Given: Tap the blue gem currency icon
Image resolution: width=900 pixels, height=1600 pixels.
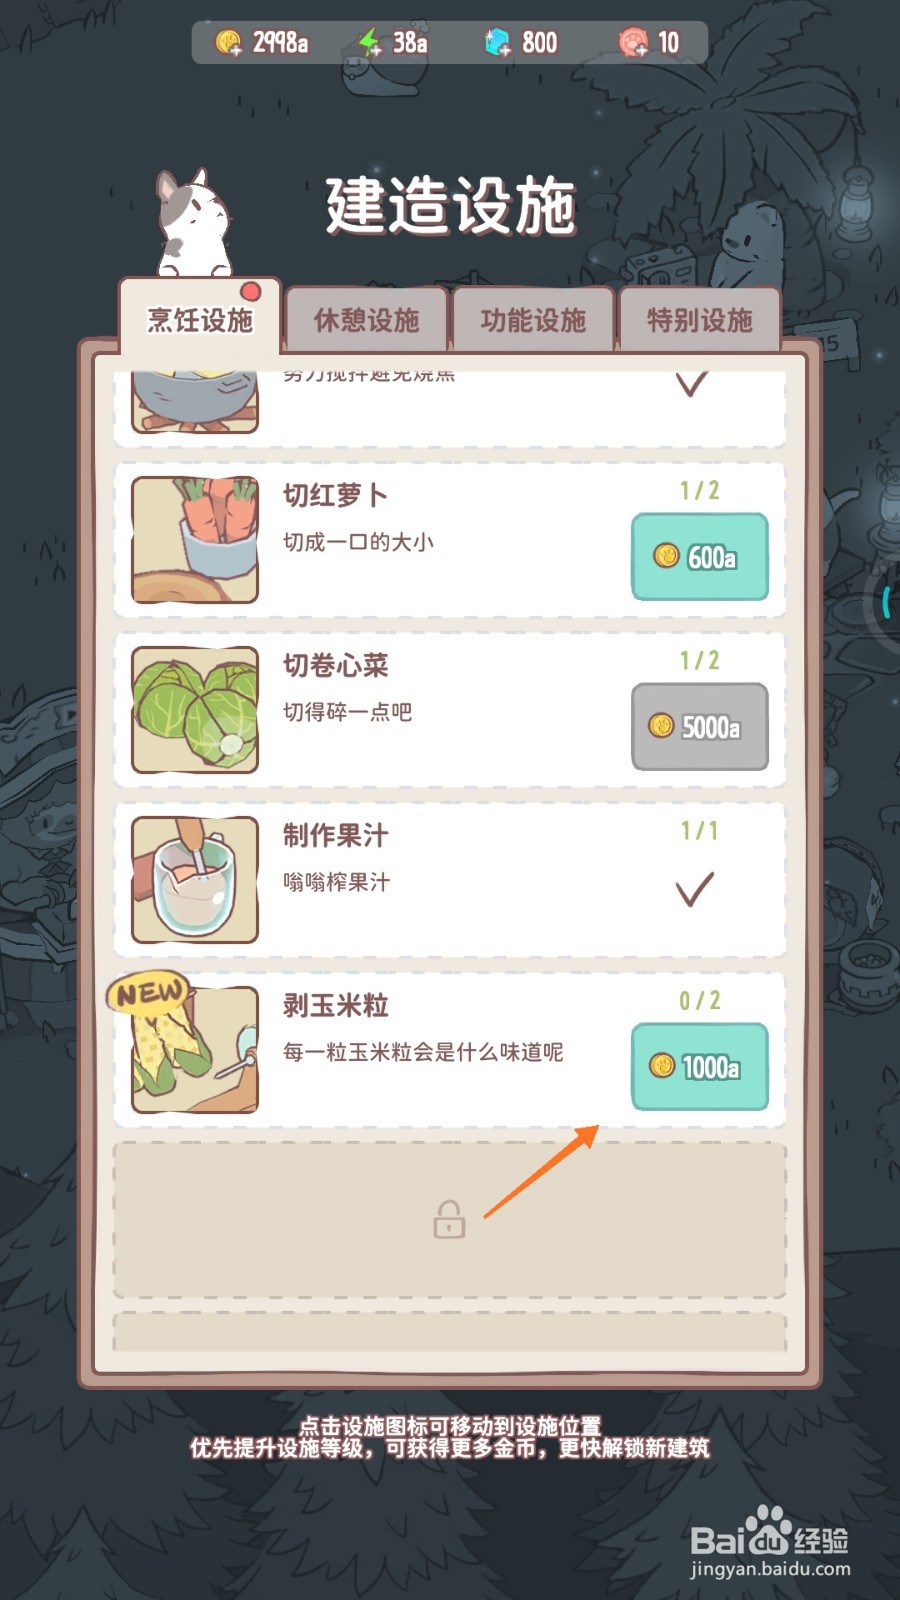Looking at the screenshot, I should coord(497,43).
